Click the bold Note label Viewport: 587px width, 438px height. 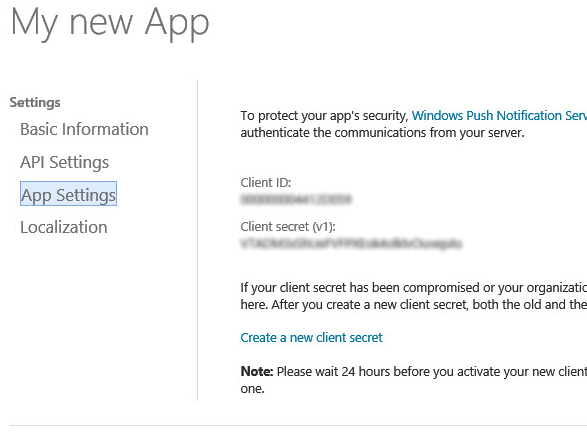[x=257, y=371]
